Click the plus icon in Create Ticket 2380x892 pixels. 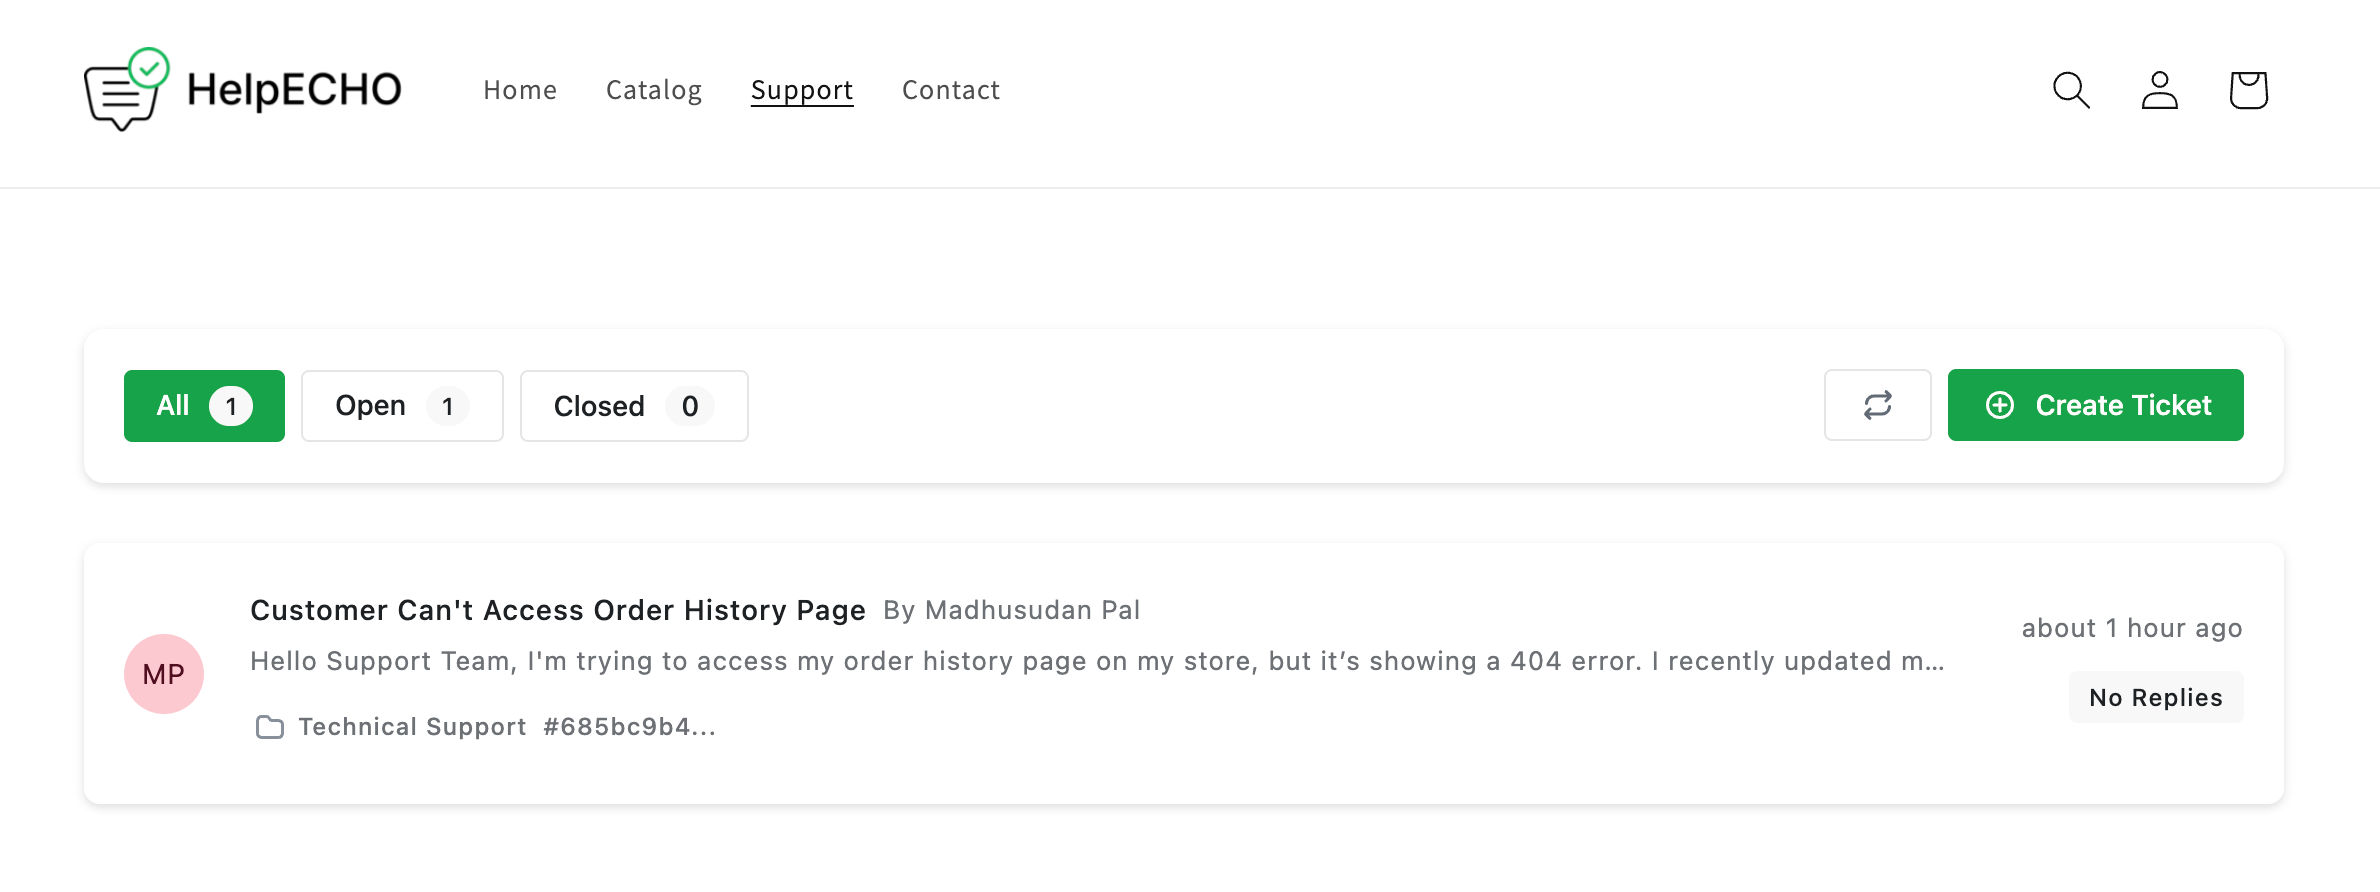pos(1999,405)
